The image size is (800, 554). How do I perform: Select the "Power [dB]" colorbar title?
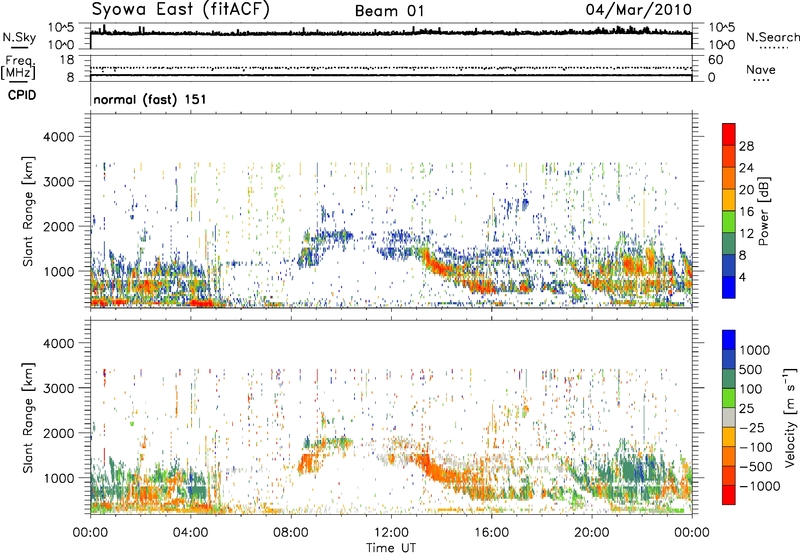763,211
